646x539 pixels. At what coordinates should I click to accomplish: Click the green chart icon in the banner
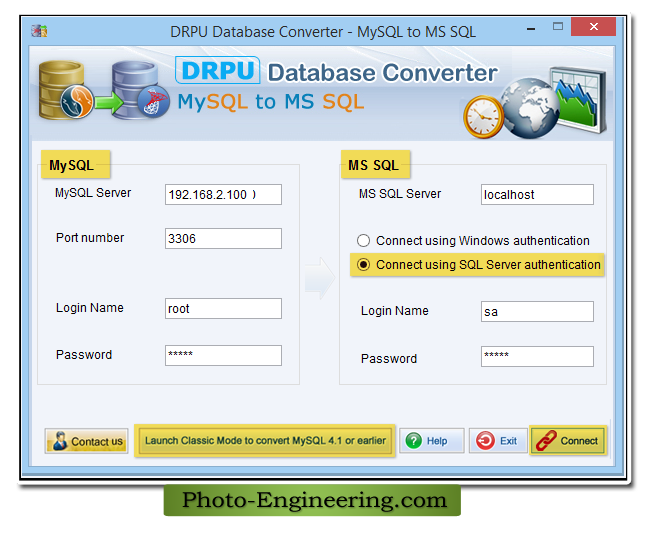point(579,100)
